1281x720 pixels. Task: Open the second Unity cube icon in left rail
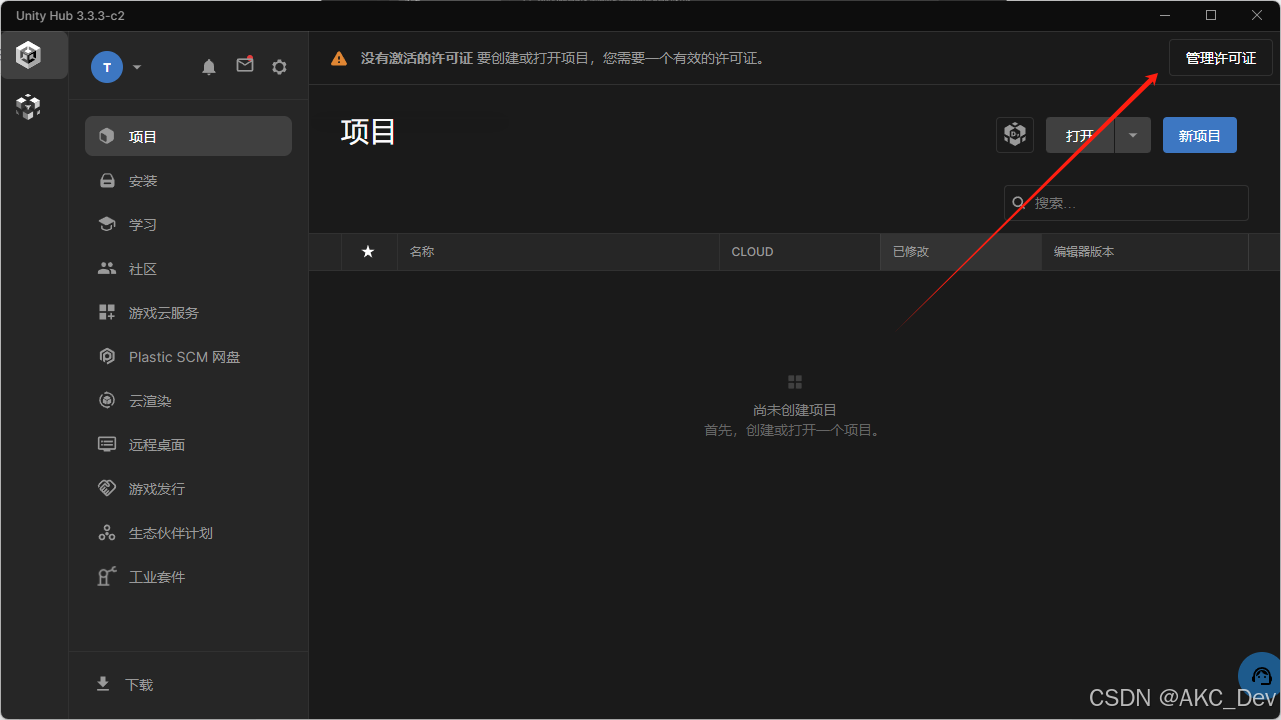click(29, 107)
